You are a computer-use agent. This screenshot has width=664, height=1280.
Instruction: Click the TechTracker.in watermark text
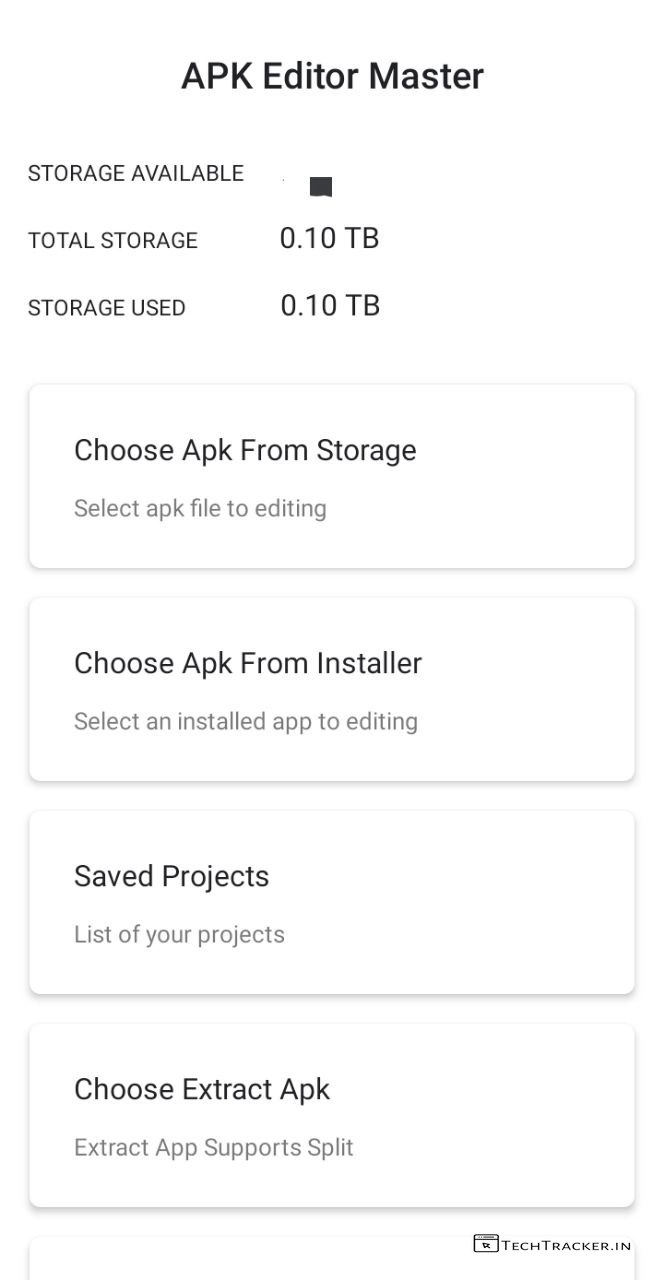[x=566, y=1245]
